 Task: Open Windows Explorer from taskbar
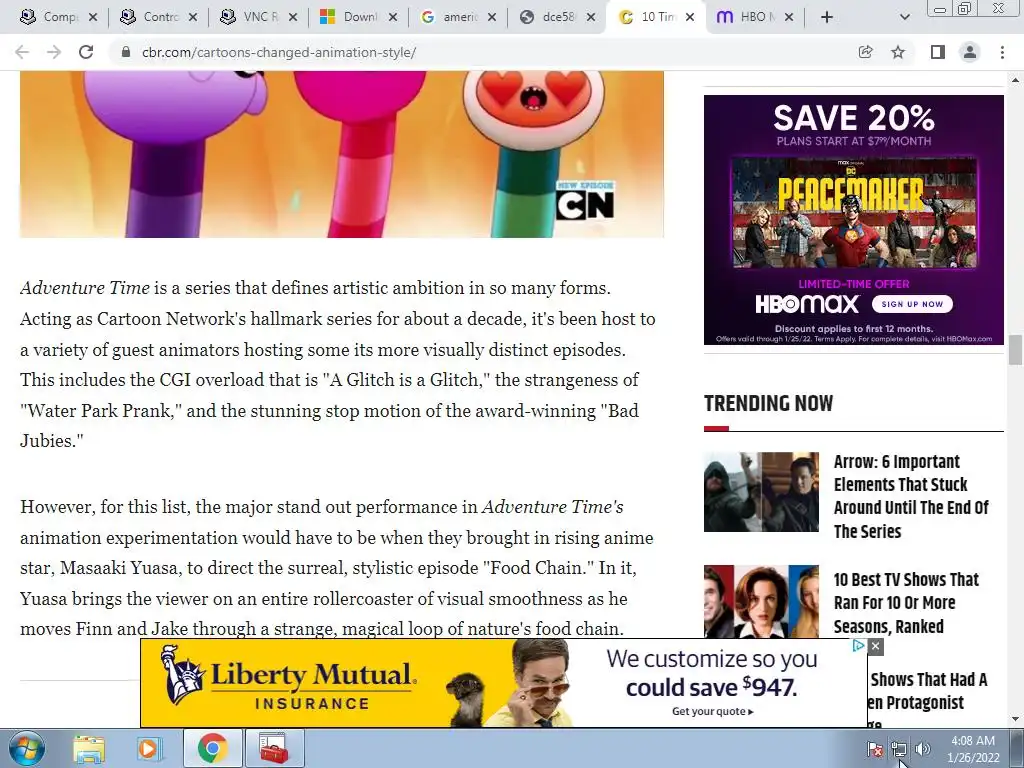pos(89,748)
